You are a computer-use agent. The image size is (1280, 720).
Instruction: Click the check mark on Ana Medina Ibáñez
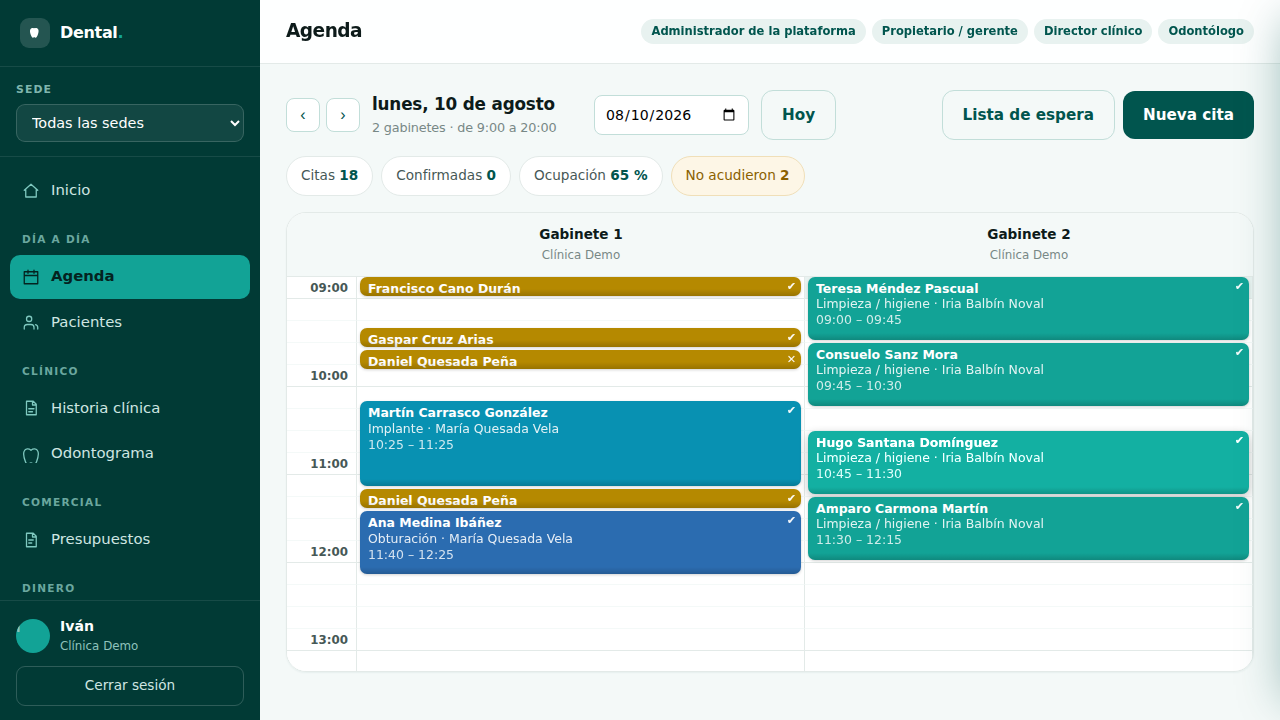coord(791,520)
